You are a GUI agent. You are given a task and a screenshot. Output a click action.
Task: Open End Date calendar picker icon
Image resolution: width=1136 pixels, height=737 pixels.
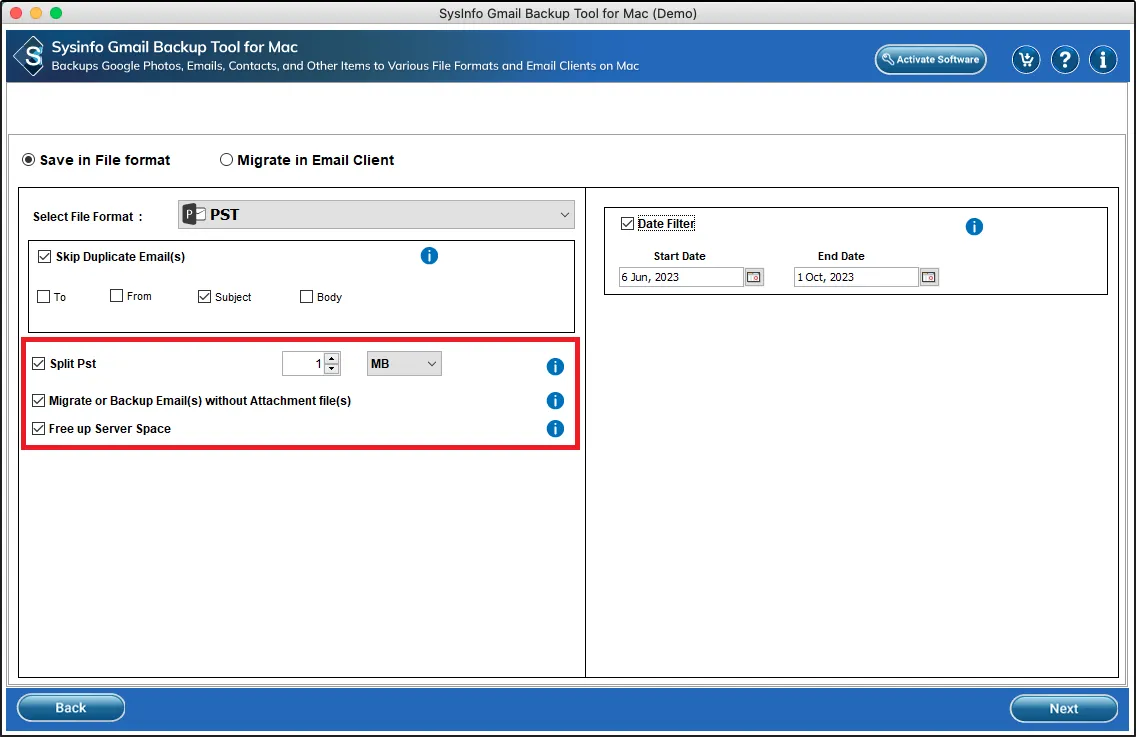pyautogui.click(x=929, y=277)
